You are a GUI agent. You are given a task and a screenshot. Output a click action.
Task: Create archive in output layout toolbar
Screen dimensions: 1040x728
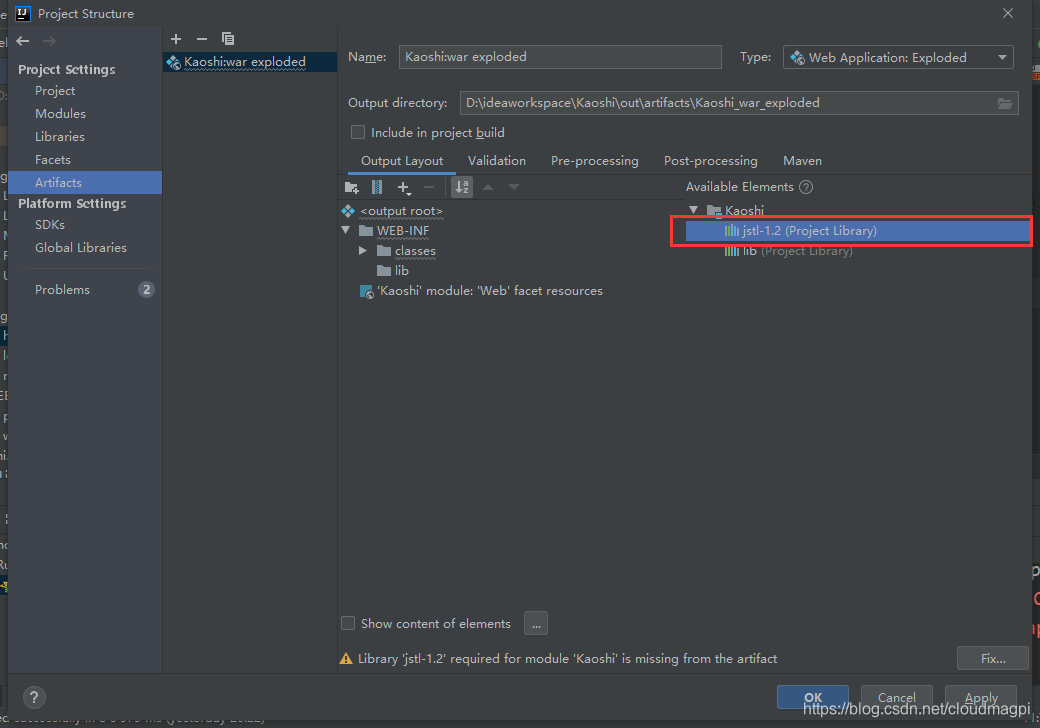[x=377, y=188]
